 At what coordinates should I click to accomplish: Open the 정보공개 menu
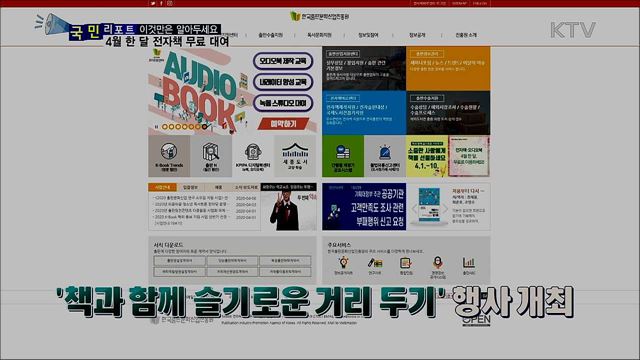[417, 35]
